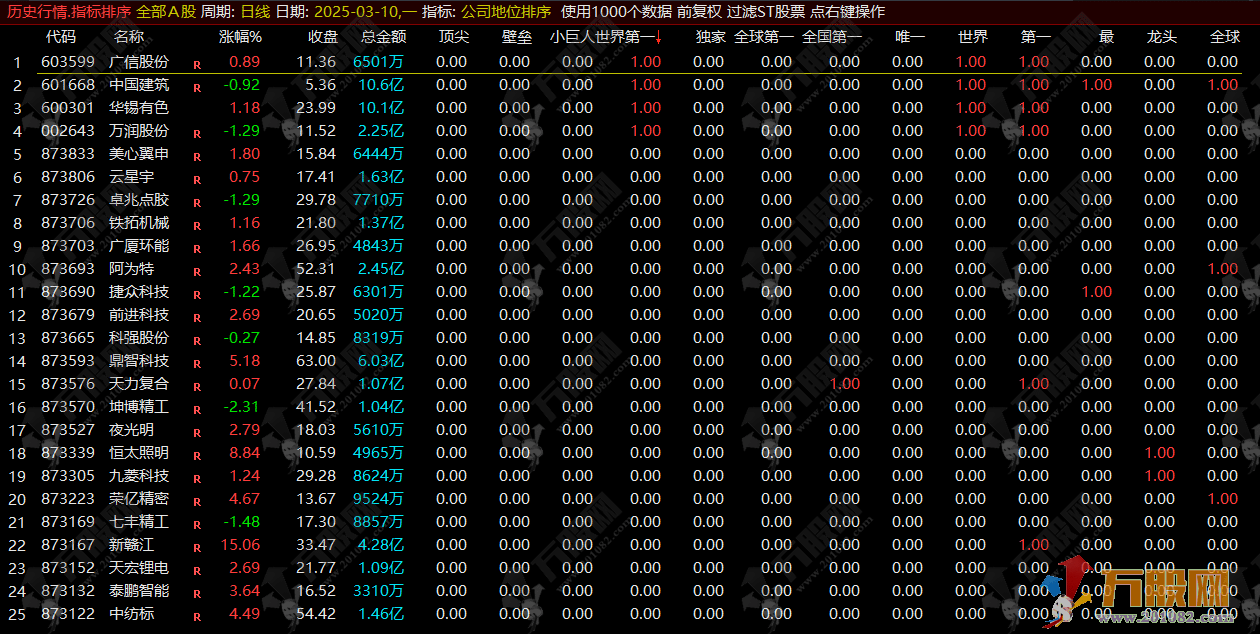Click the R marker beside 铁拓机械

coord(196,225)
